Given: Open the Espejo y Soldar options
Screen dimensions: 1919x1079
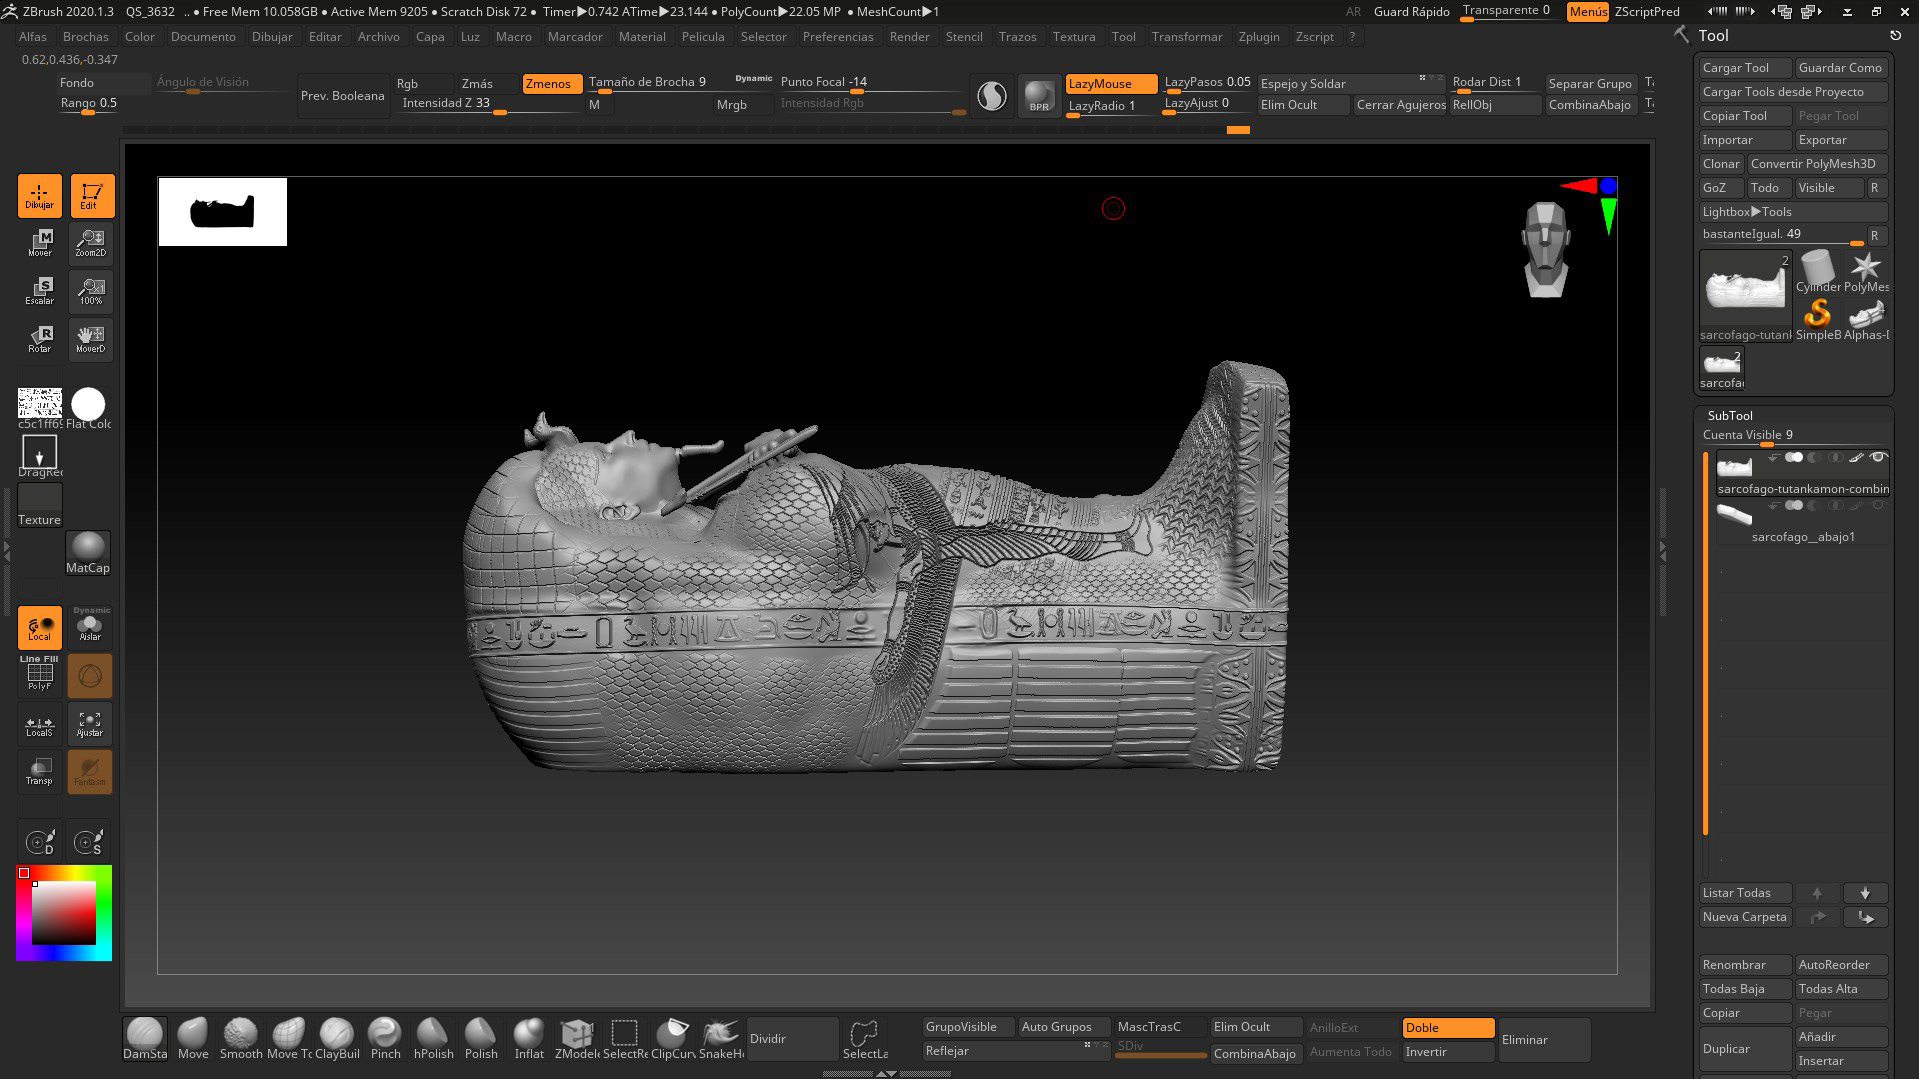Looking at the screenshot, I should pos(1350,84).
